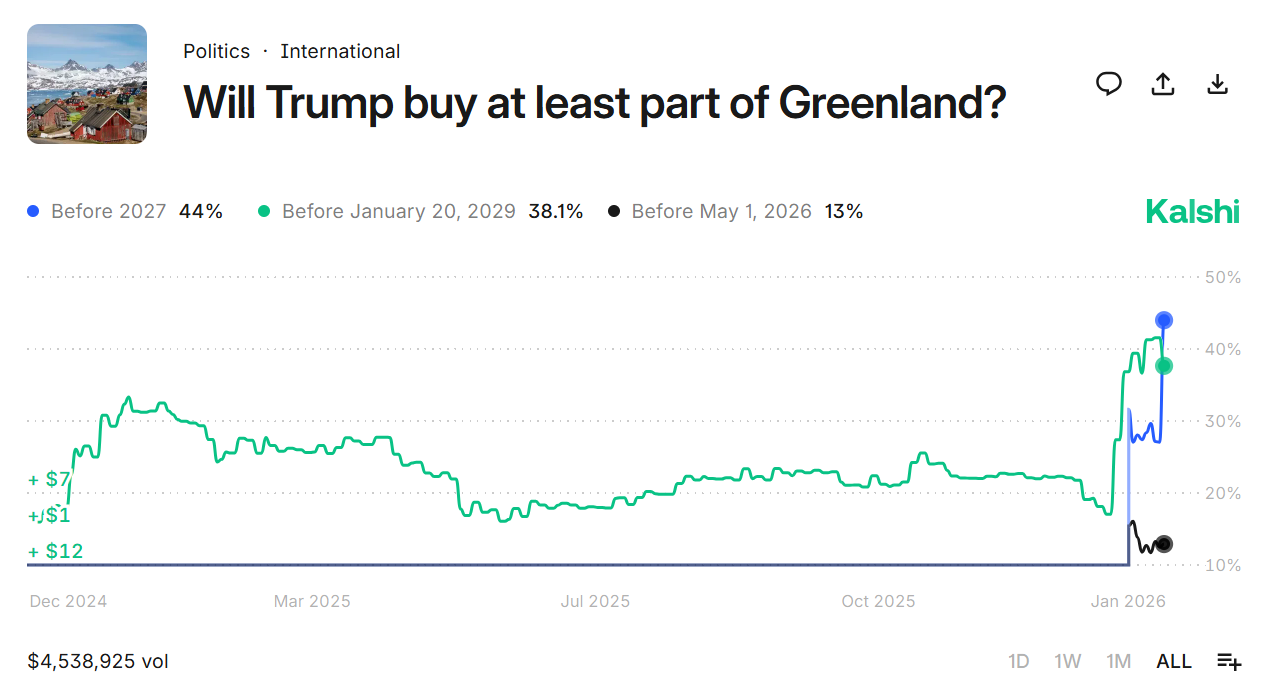Share the Greenland market
Viewport: 1282px width, 687px height.
point(1162,84)
